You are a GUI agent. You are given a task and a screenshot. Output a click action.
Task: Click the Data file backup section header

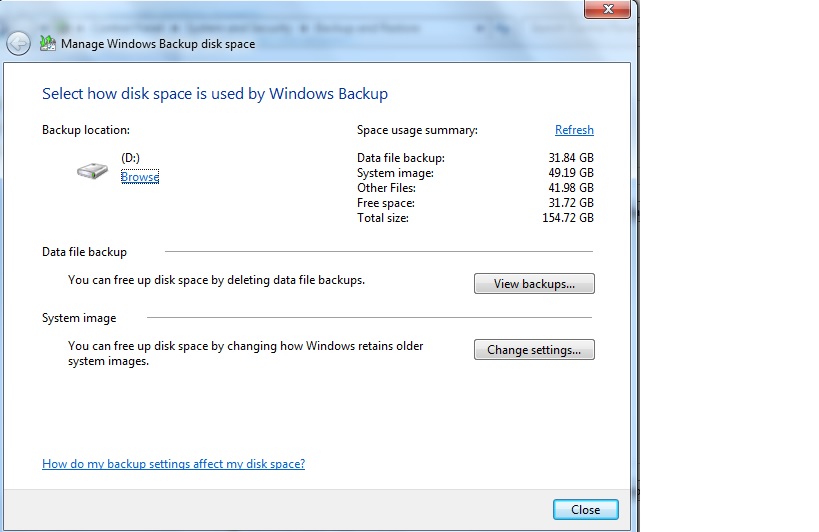click(84, 252)
